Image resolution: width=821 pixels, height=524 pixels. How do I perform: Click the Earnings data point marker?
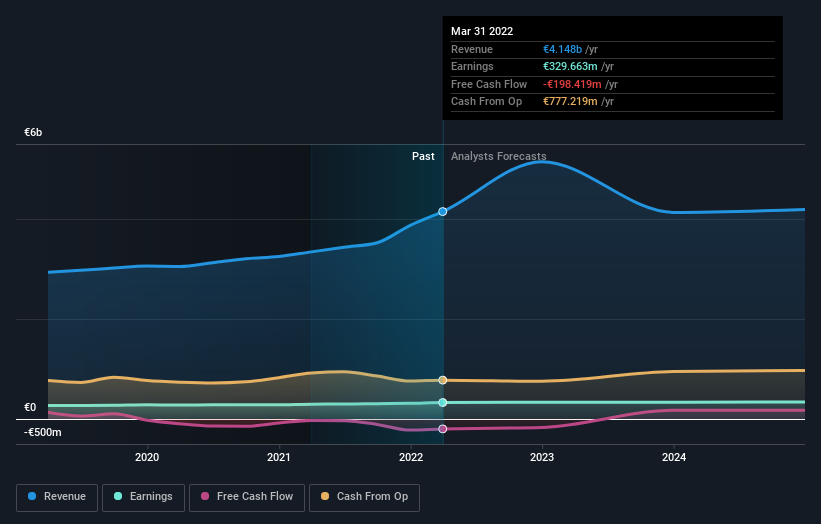point(443,403)
